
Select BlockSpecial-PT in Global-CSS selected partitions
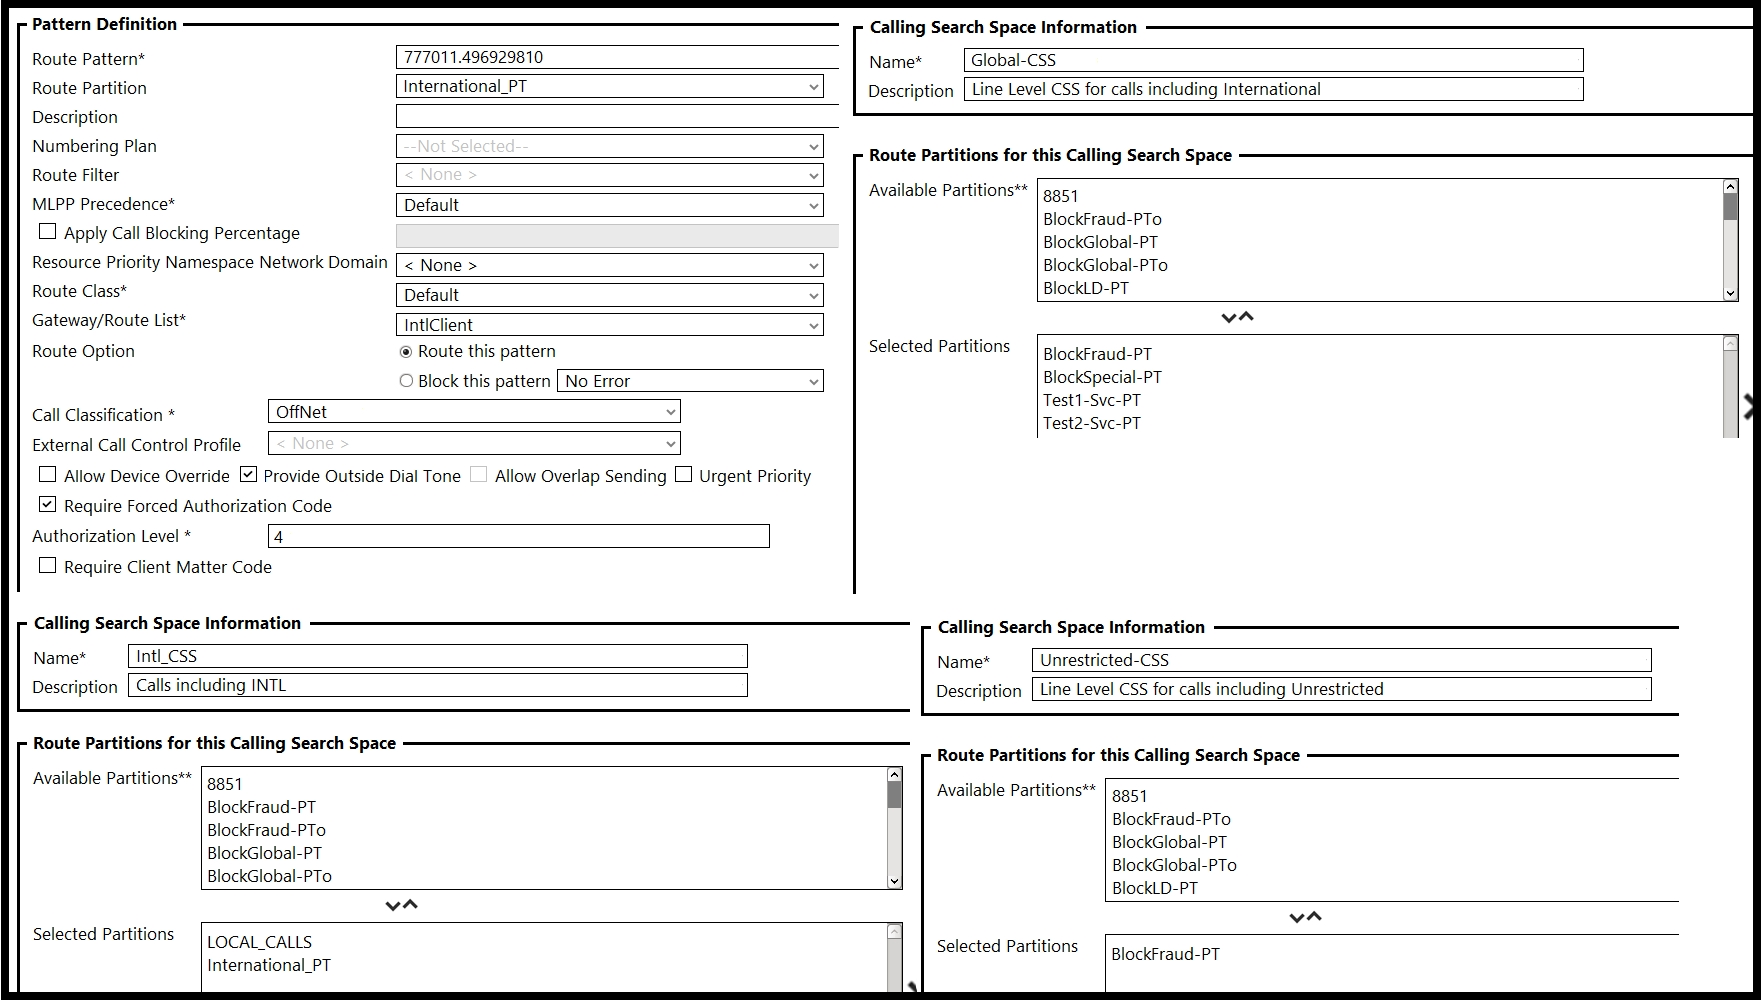1102,377
